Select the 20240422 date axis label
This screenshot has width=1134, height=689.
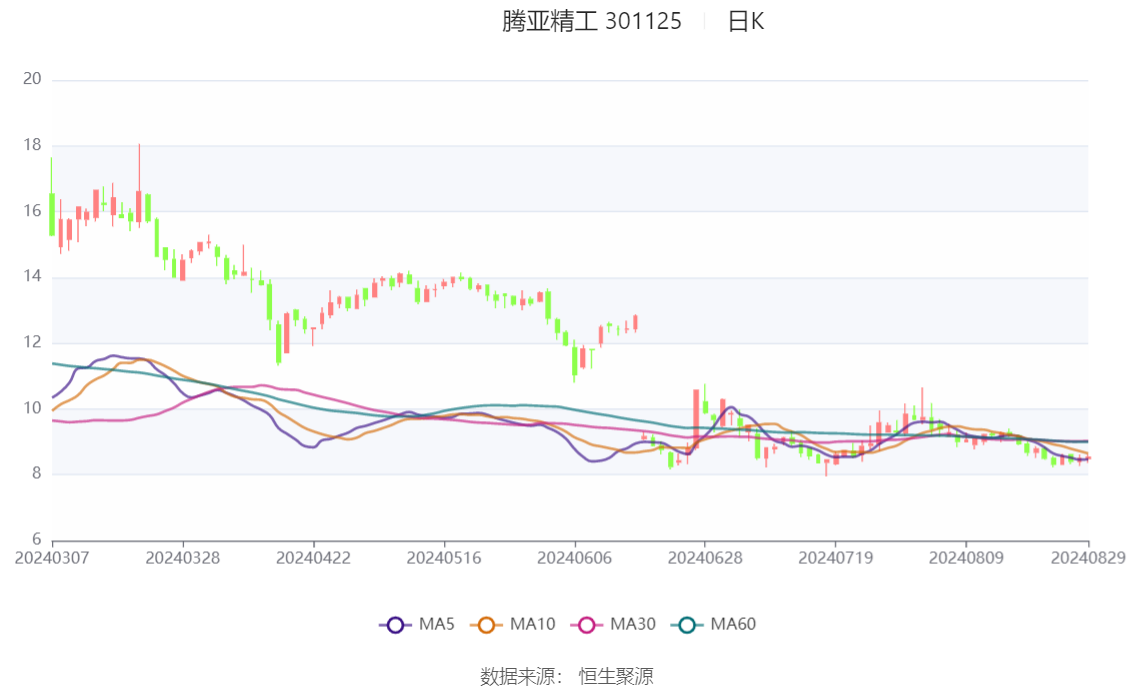click(x=313, y=558)
